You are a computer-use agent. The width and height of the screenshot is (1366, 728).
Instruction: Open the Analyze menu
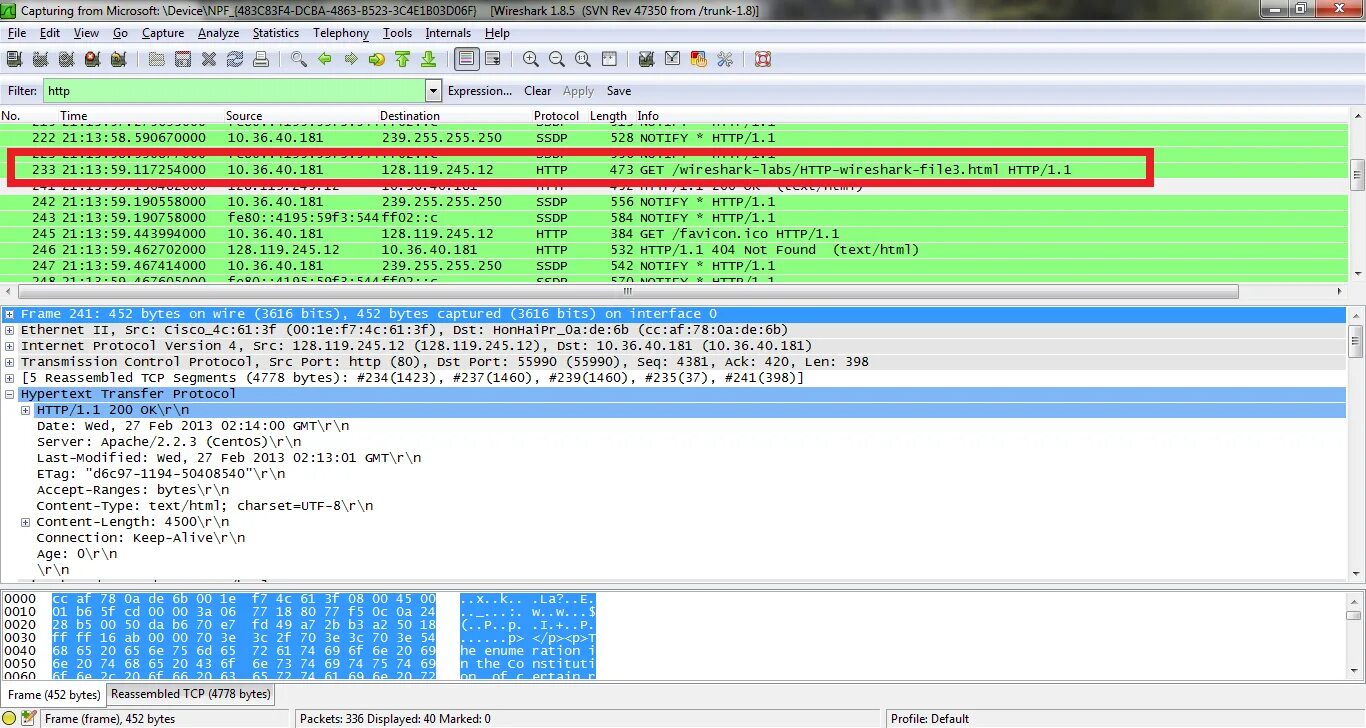click(x=218, y=33)
